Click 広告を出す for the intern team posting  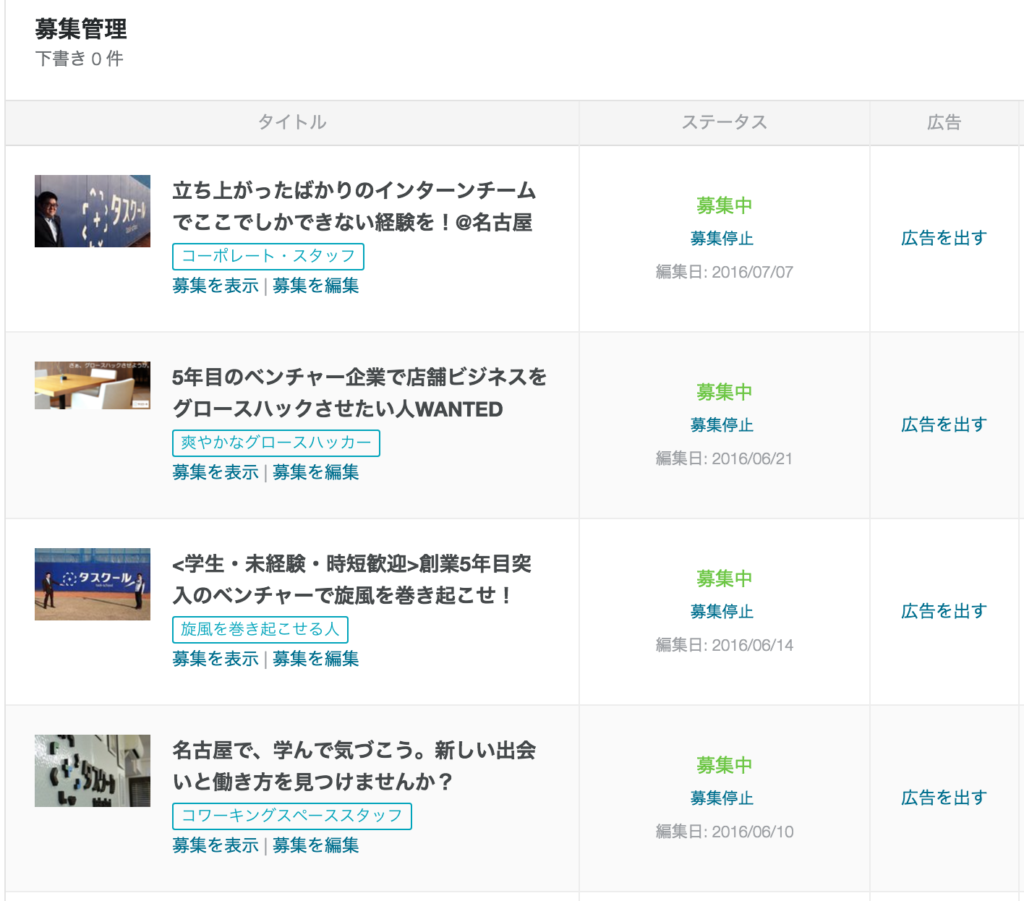[x=944, y=238]
